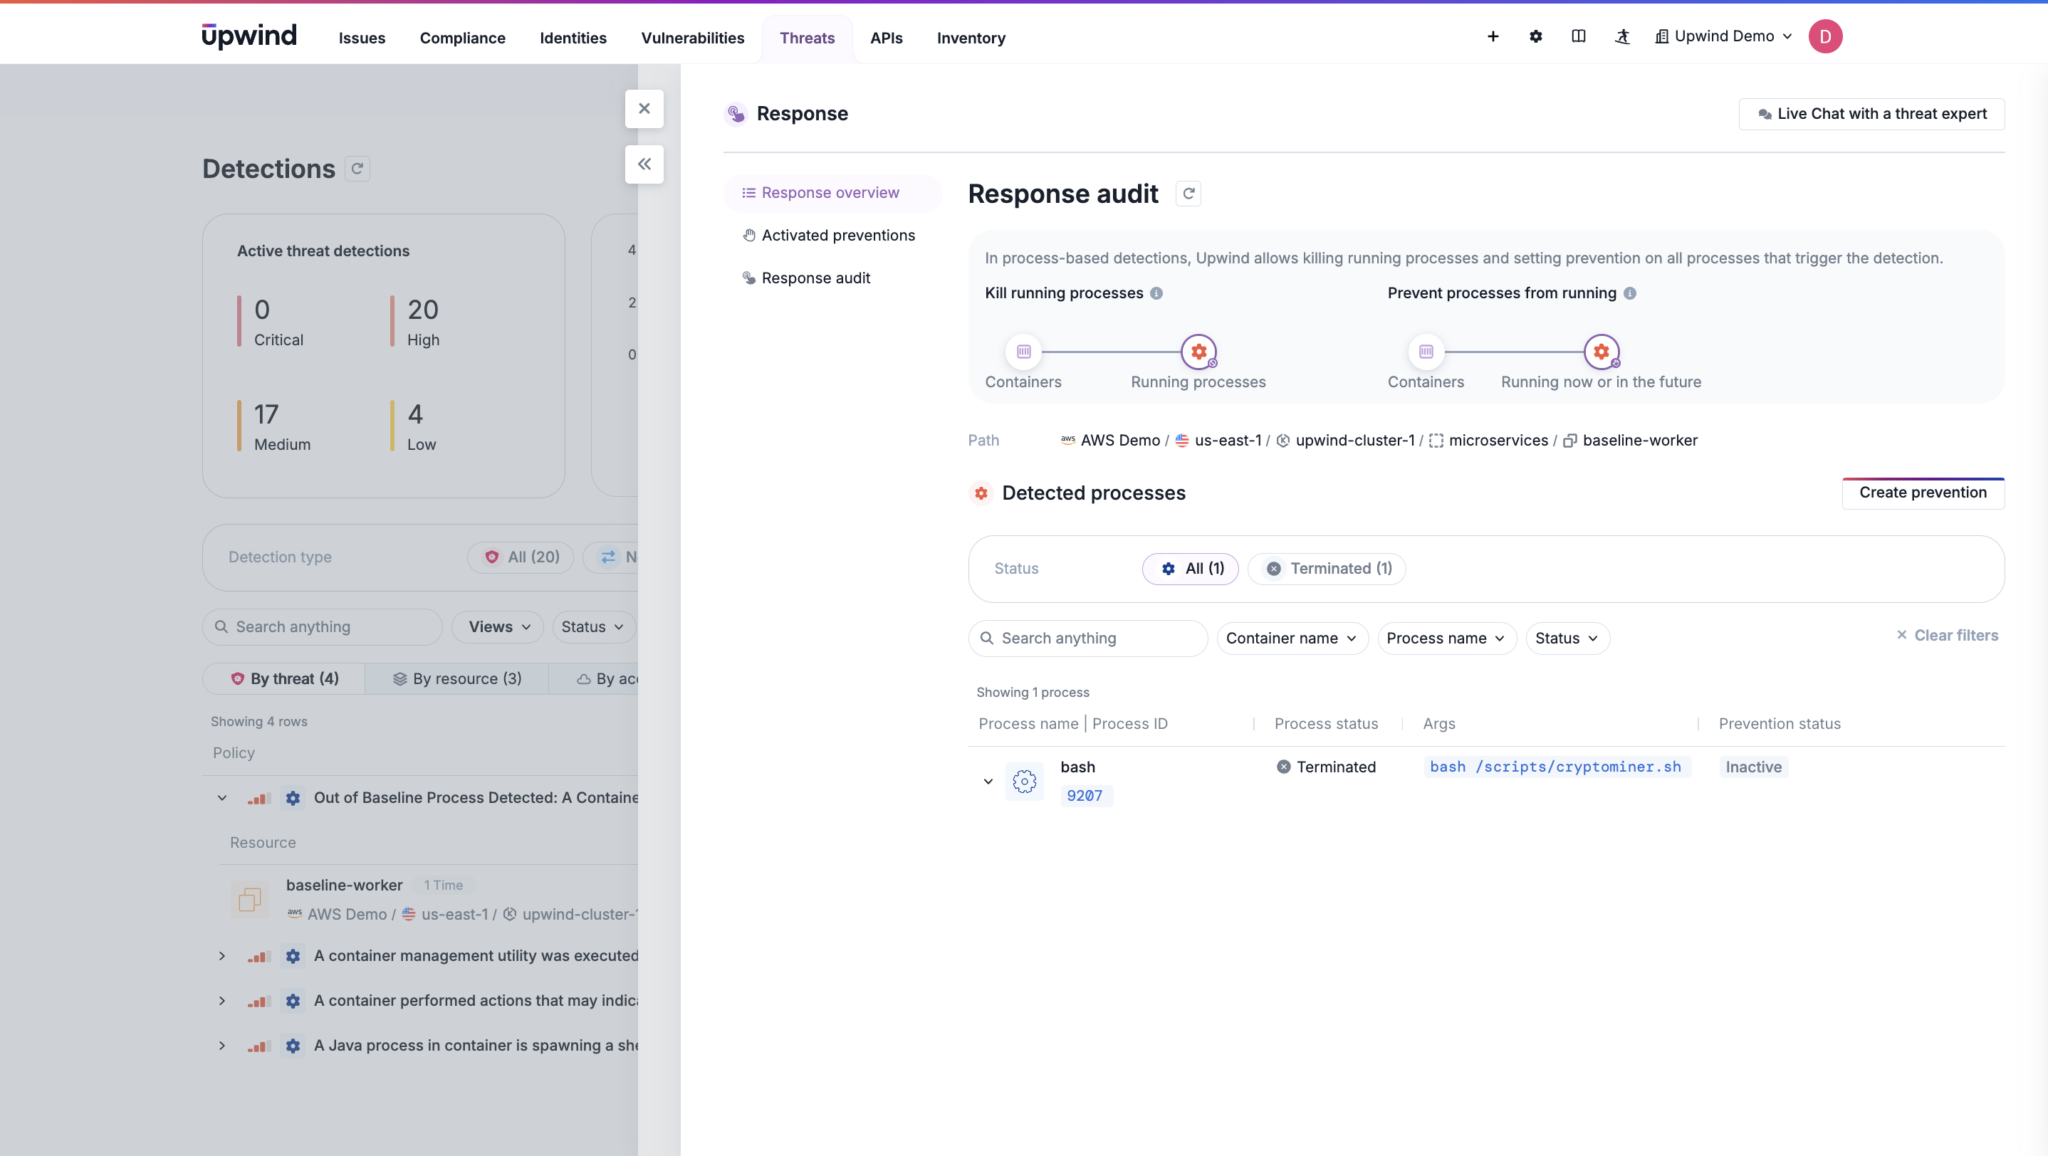Click the Create prevention button
This screenshot has height=1156, width=2048.
coord(1922,492)
